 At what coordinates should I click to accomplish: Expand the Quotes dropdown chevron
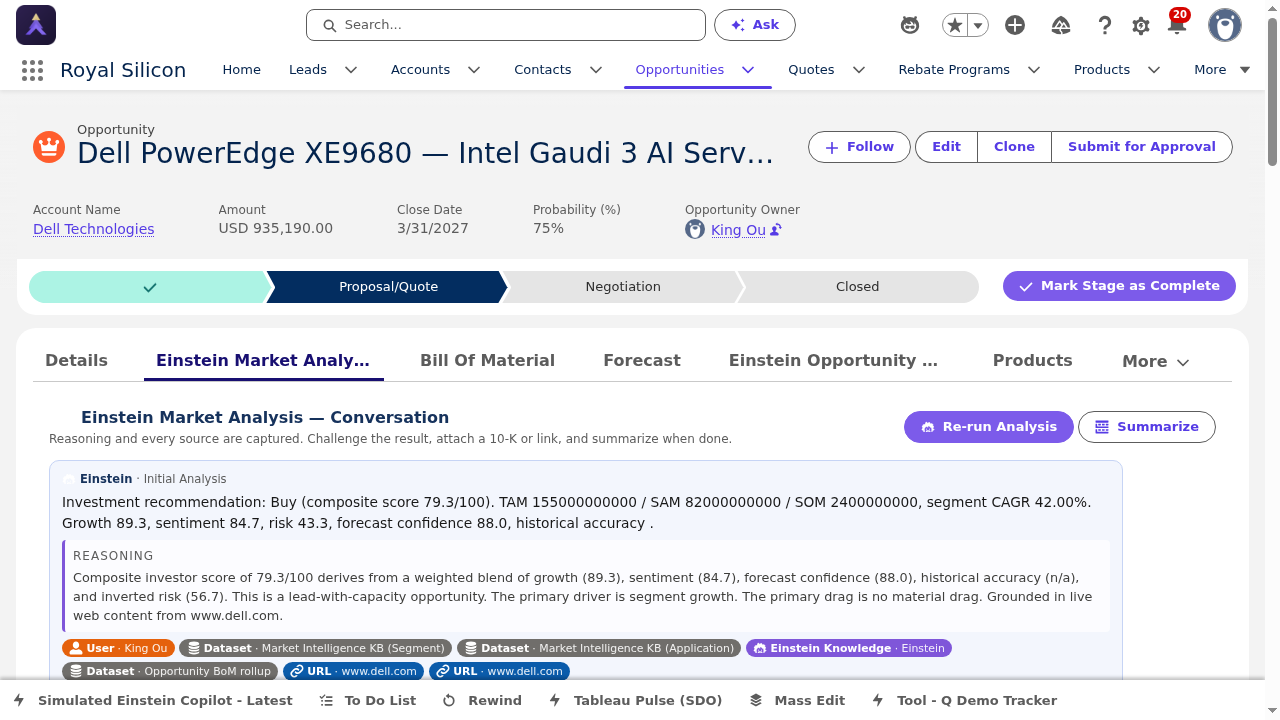(858, 70)
